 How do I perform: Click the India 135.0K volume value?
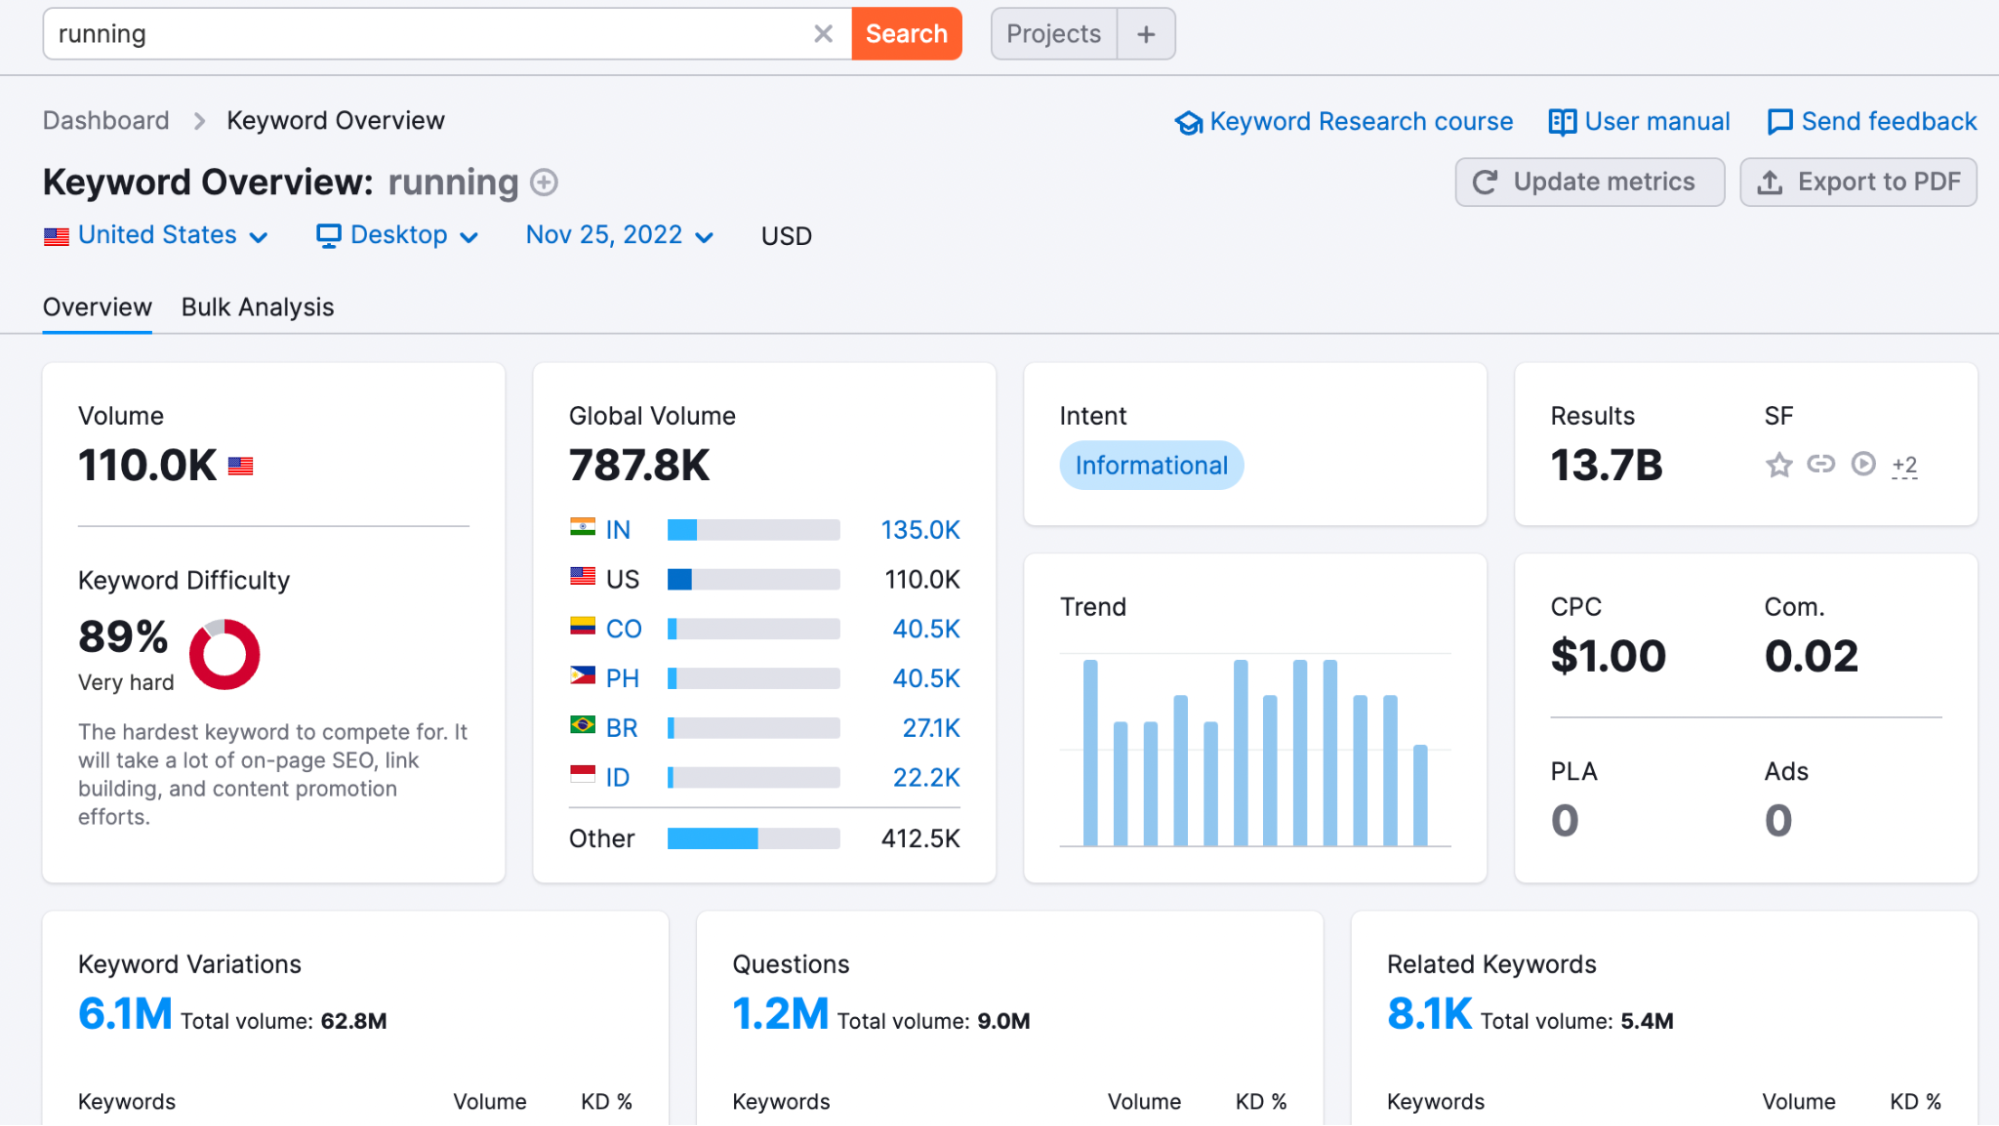pos(920,530)
